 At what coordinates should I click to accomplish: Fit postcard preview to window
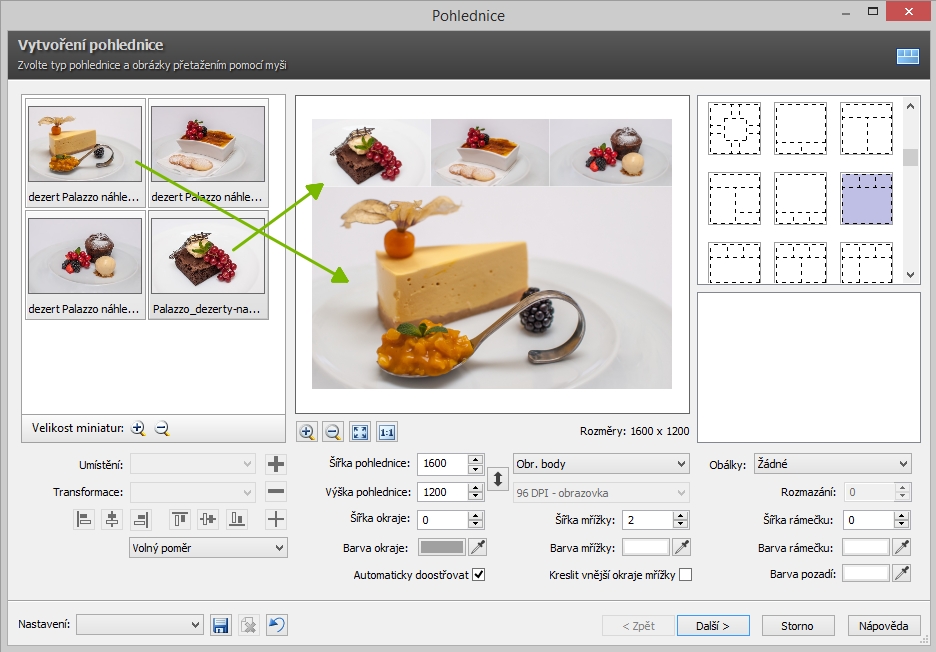tap(360, 432)
